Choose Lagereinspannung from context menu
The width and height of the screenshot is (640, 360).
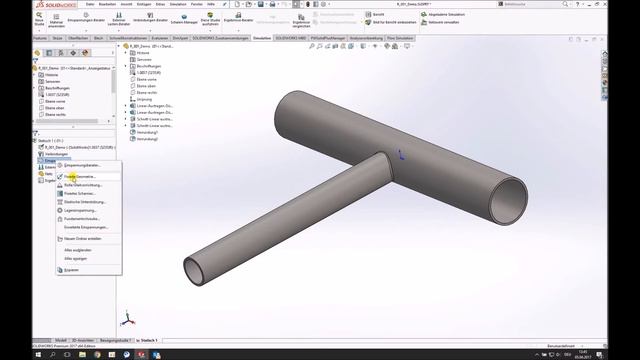(88, 210)
